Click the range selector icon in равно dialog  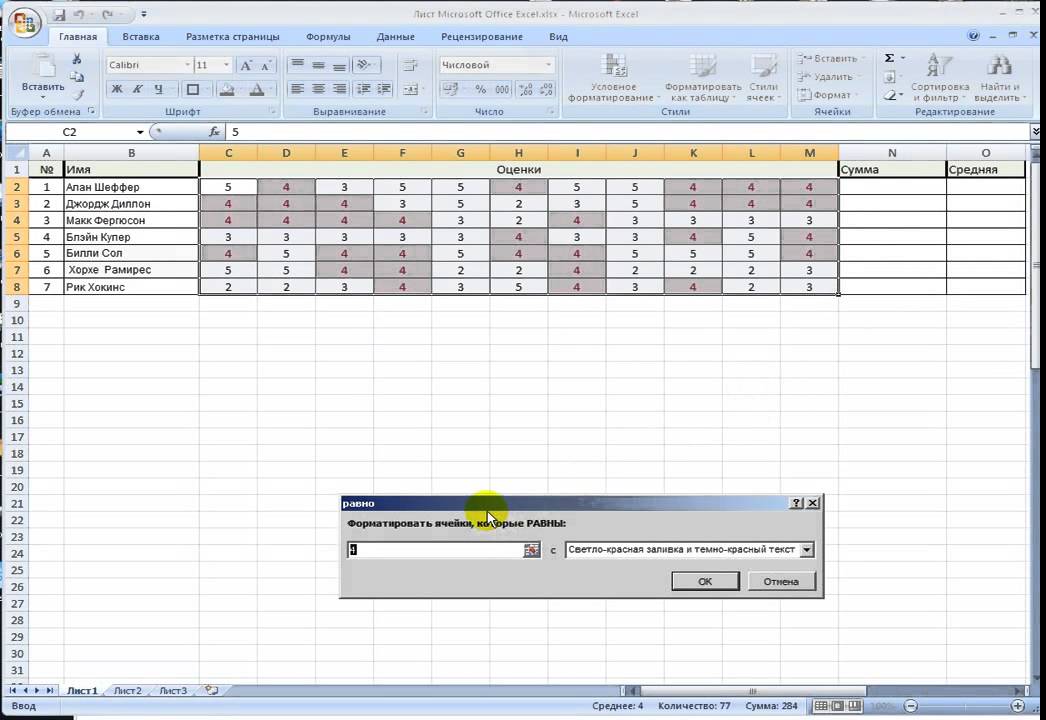[x=531, y=550]
